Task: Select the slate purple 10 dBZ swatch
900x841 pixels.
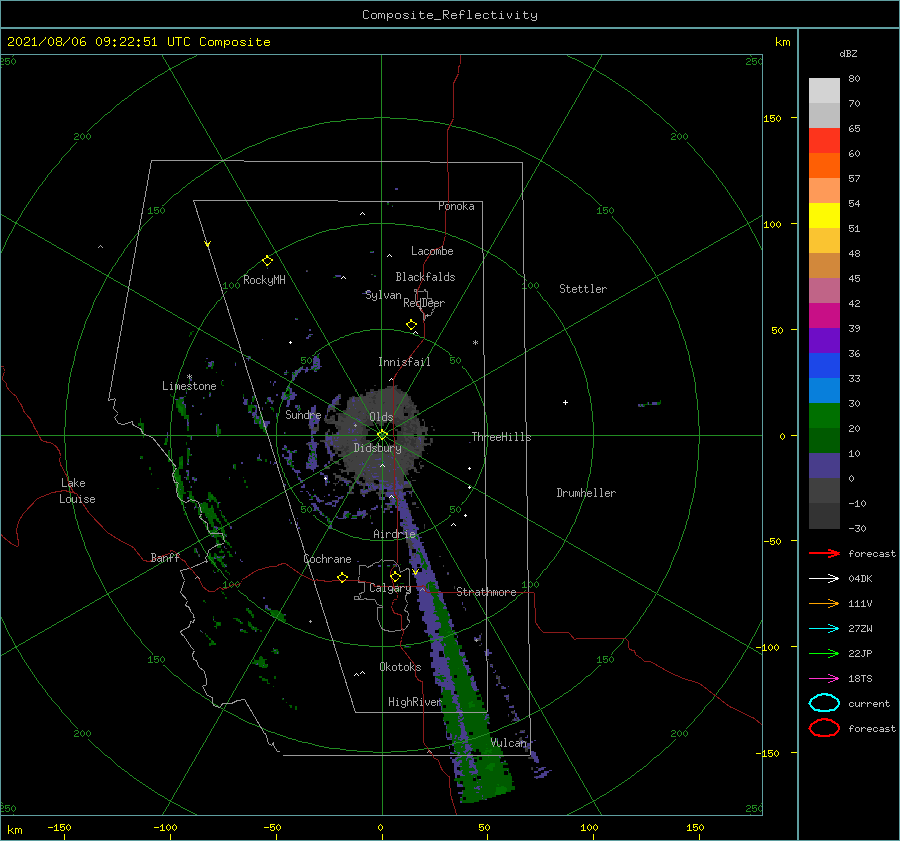Action: point(824,466)
